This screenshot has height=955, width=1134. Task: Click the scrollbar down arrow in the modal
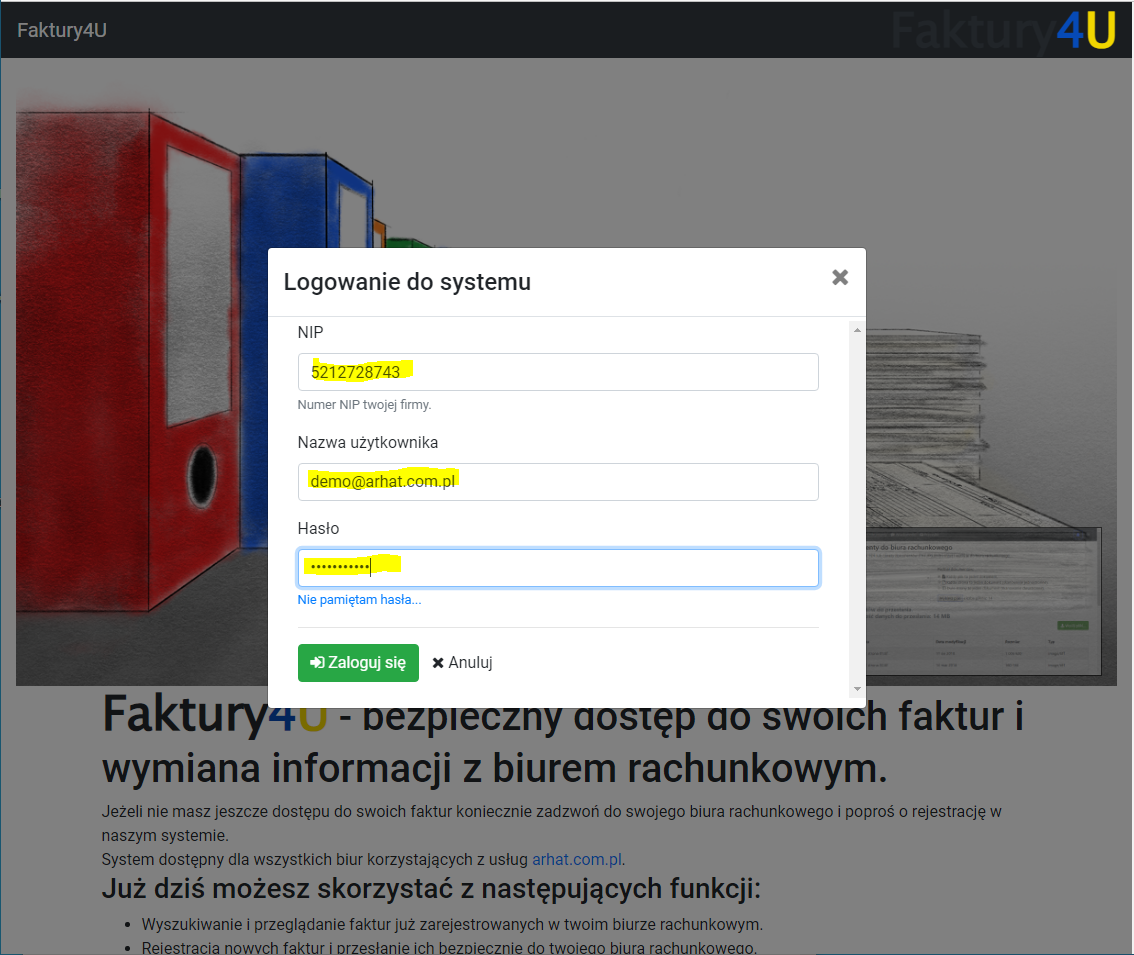[x=856, y=687]
